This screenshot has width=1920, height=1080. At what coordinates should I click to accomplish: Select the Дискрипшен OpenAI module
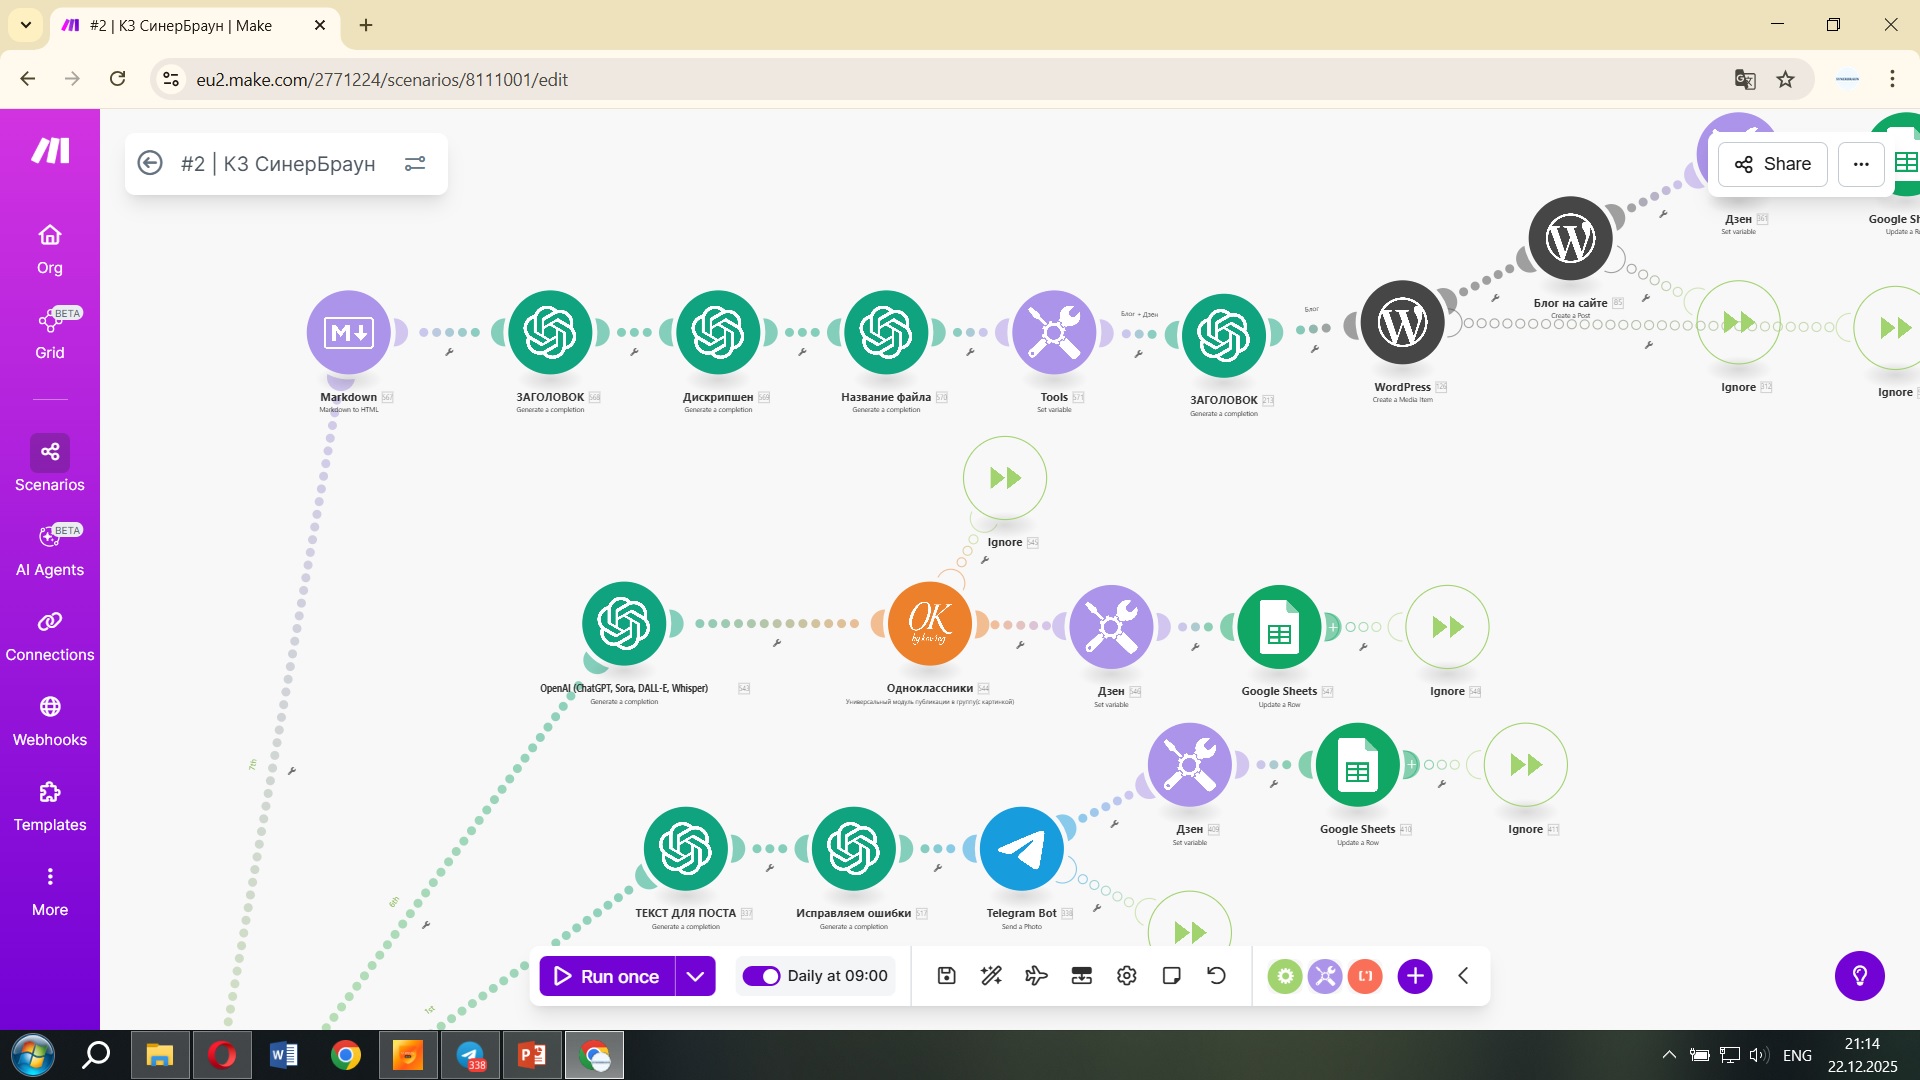pyautogui.click(x=718, y=333)
